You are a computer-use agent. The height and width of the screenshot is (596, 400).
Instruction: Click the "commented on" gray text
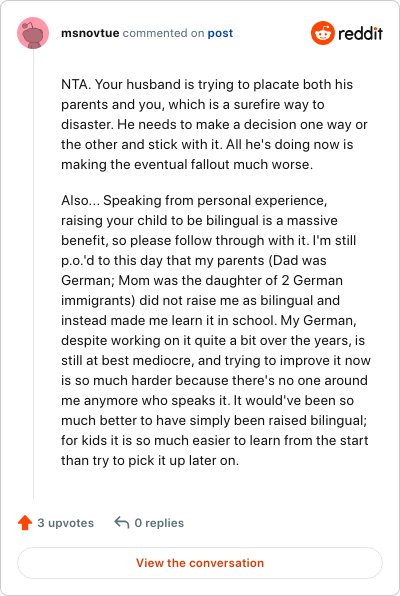pyautogui.click(x=163, y=33)
